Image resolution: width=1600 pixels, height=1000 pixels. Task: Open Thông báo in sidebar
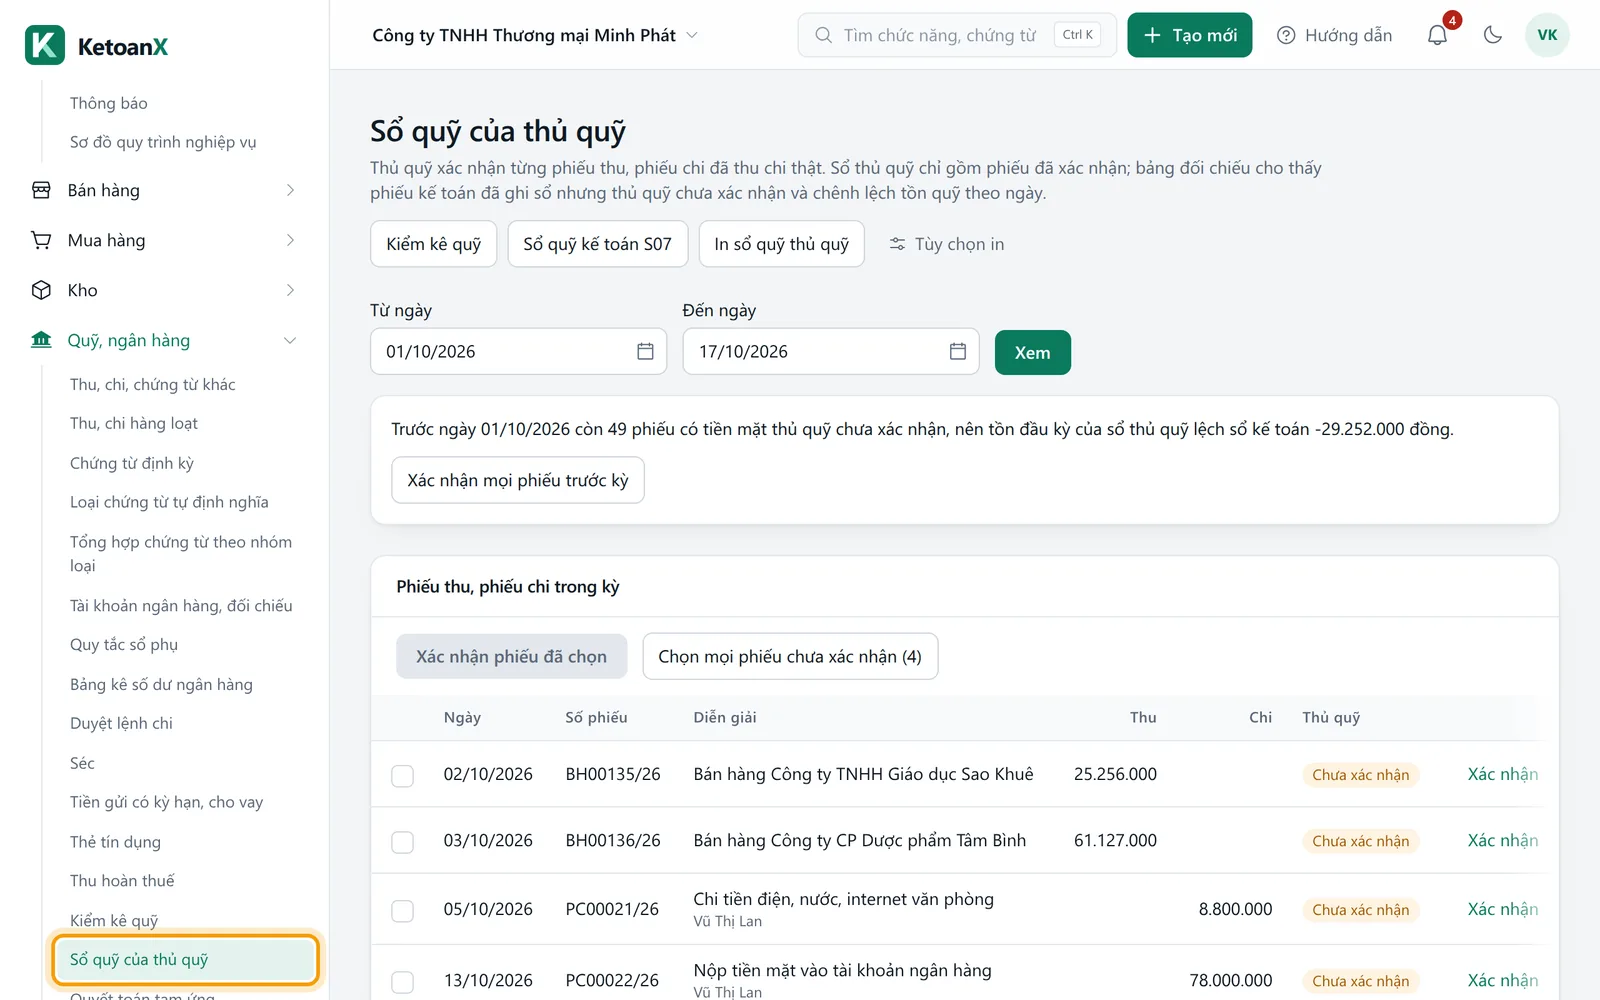click(109, 103)
